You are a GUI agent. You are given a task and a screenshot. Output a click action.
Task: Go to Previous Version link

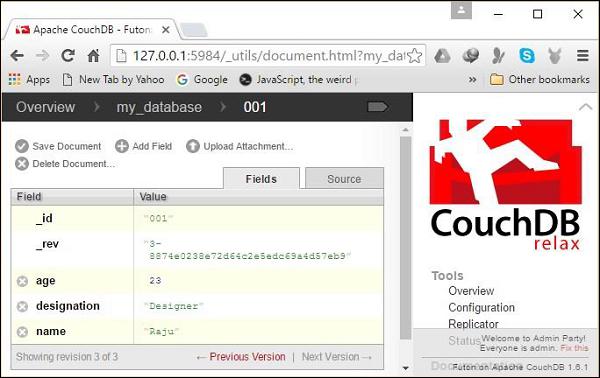point(247,357)
